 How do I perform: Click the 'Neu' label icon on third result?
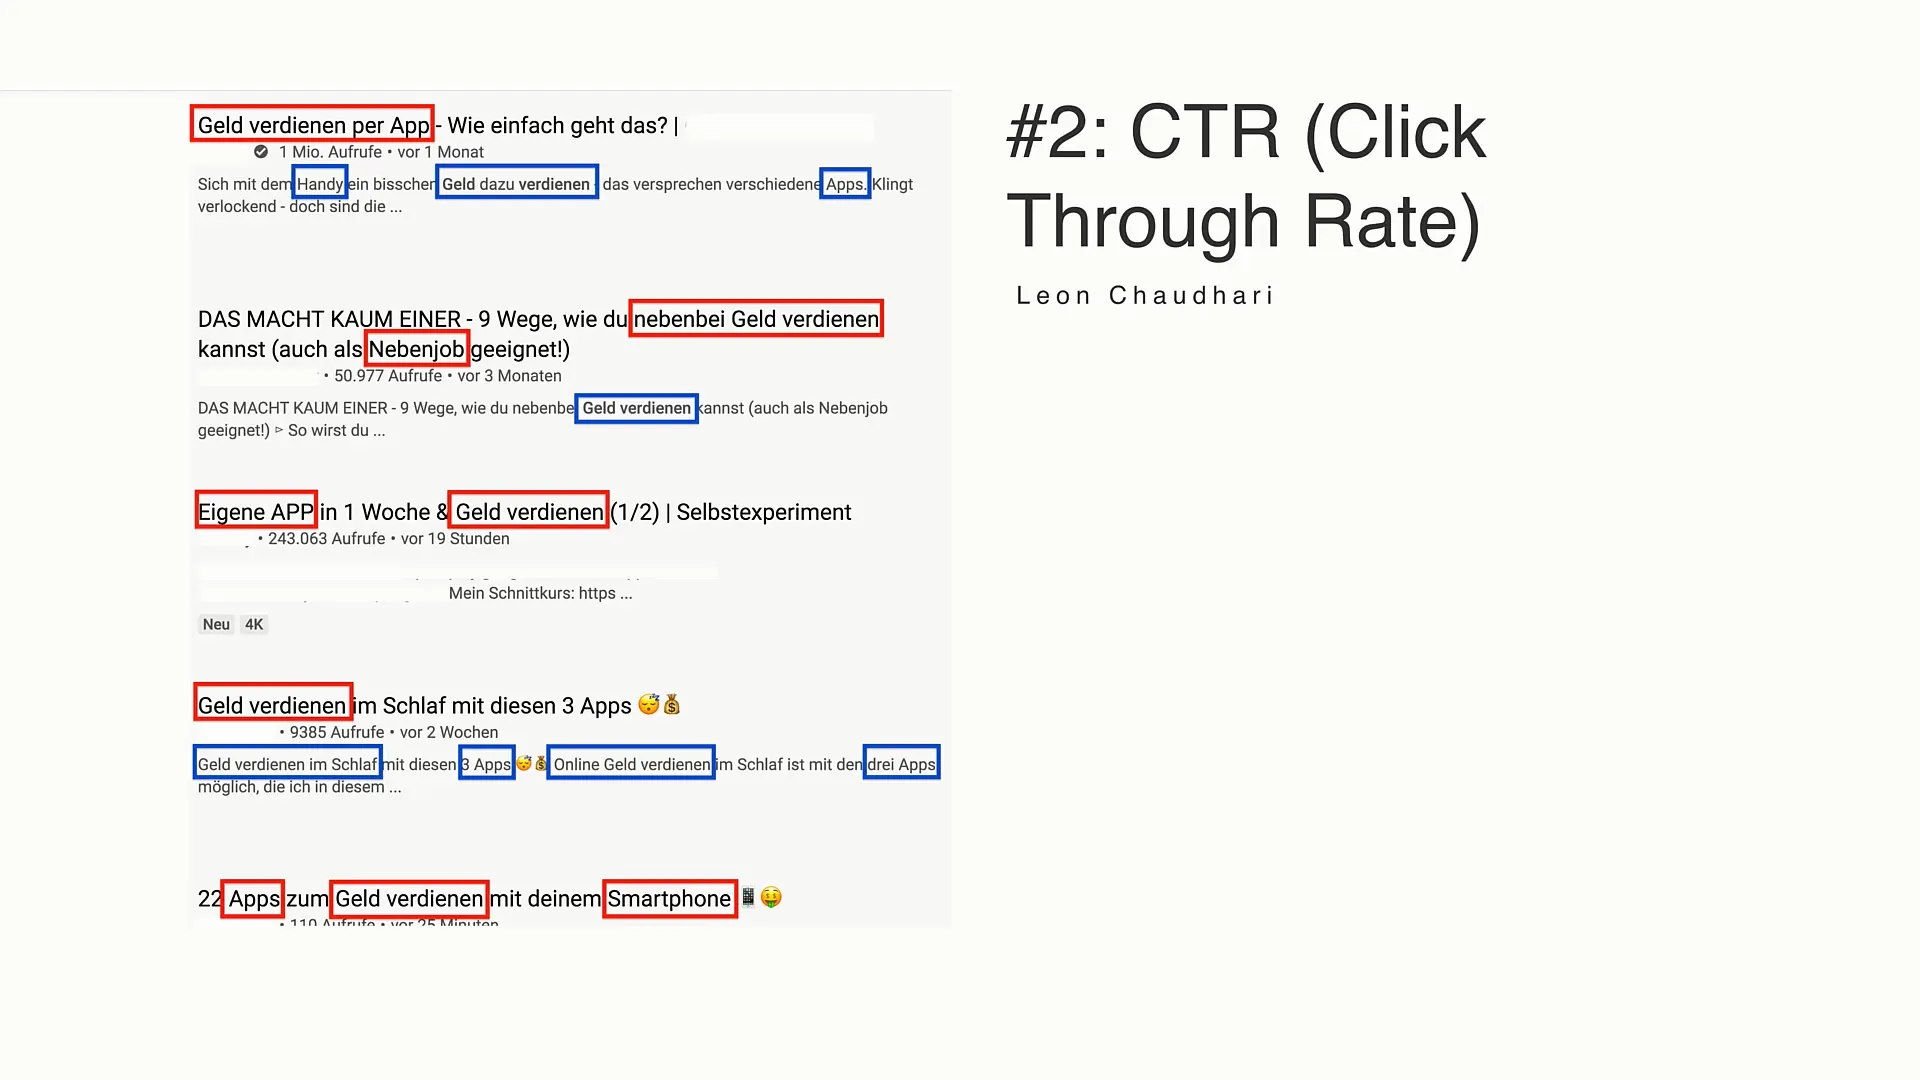pyautogui.click(x=216, y=624)
